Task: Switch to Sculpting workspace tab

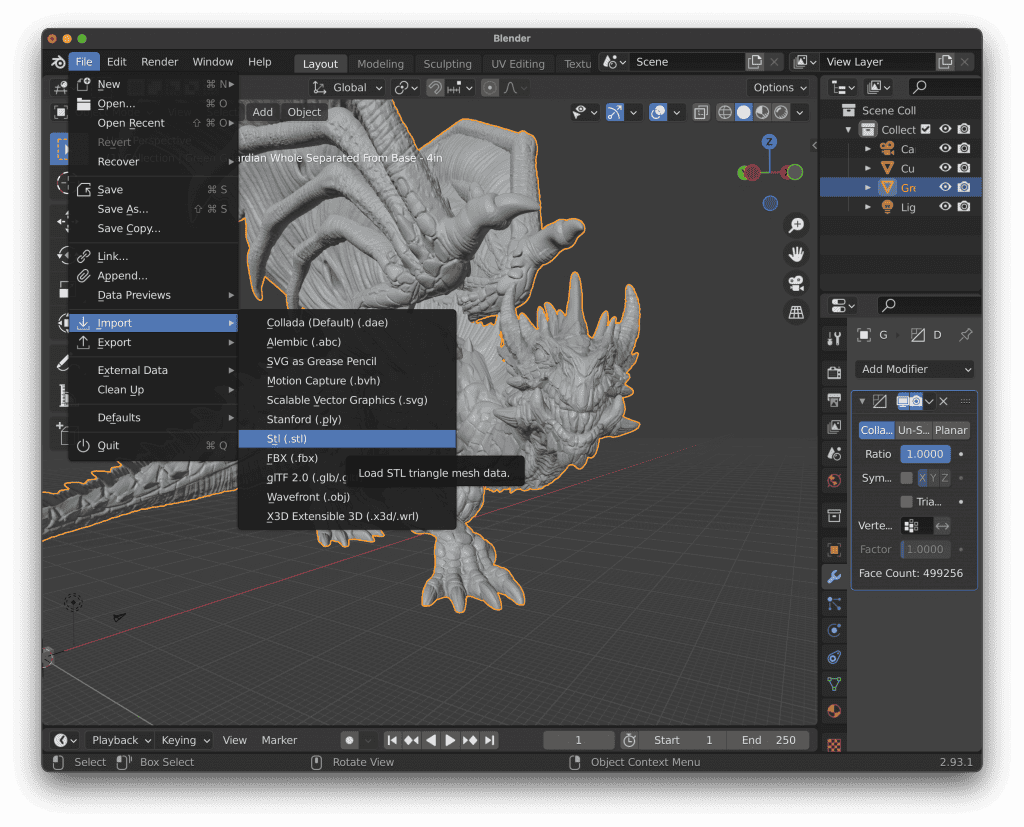Action: click(447, 64)
